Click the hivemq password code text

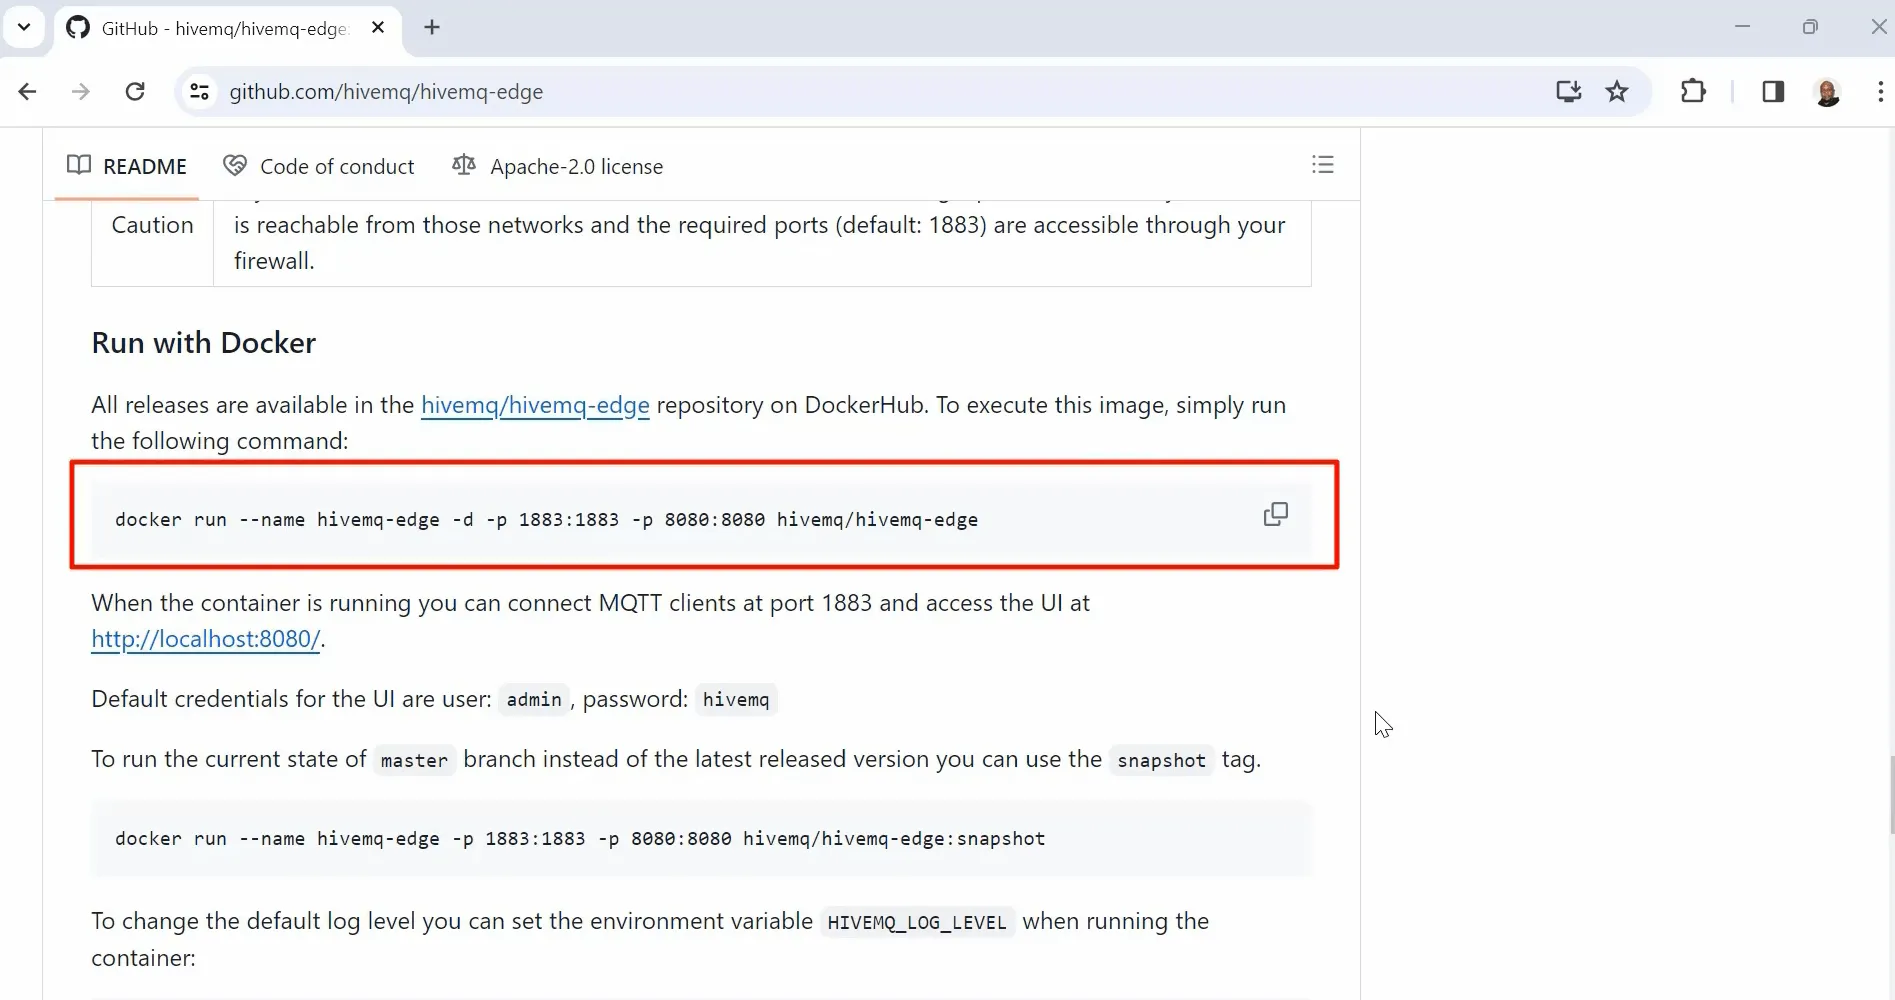tap(736, 700)
